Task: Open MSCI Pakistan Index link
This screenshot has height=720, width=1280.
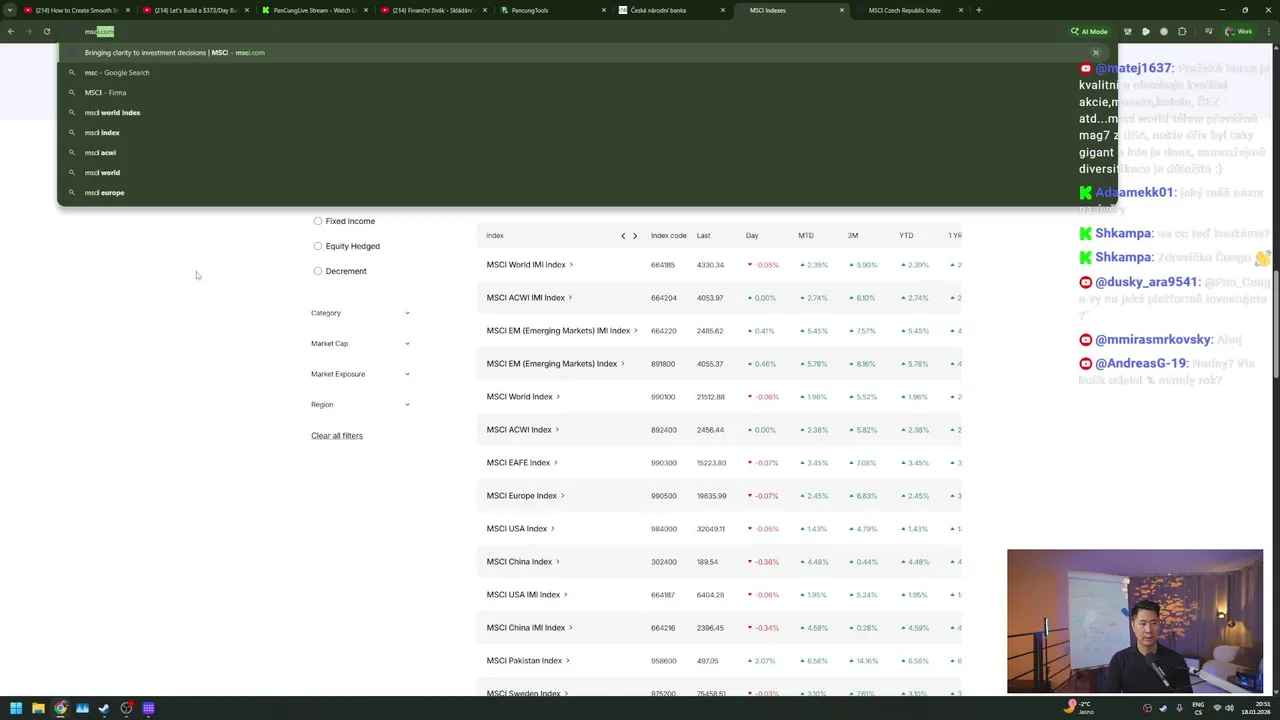Action: [524, 661]
